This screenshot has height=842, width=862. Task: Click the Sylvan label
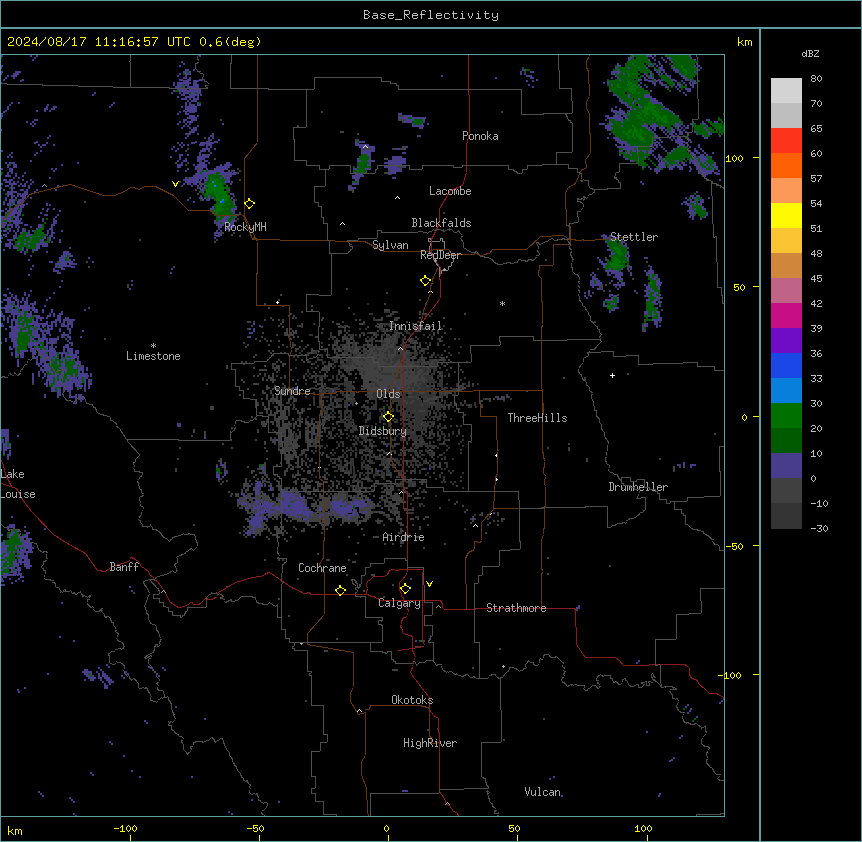[x=390, y=245]
